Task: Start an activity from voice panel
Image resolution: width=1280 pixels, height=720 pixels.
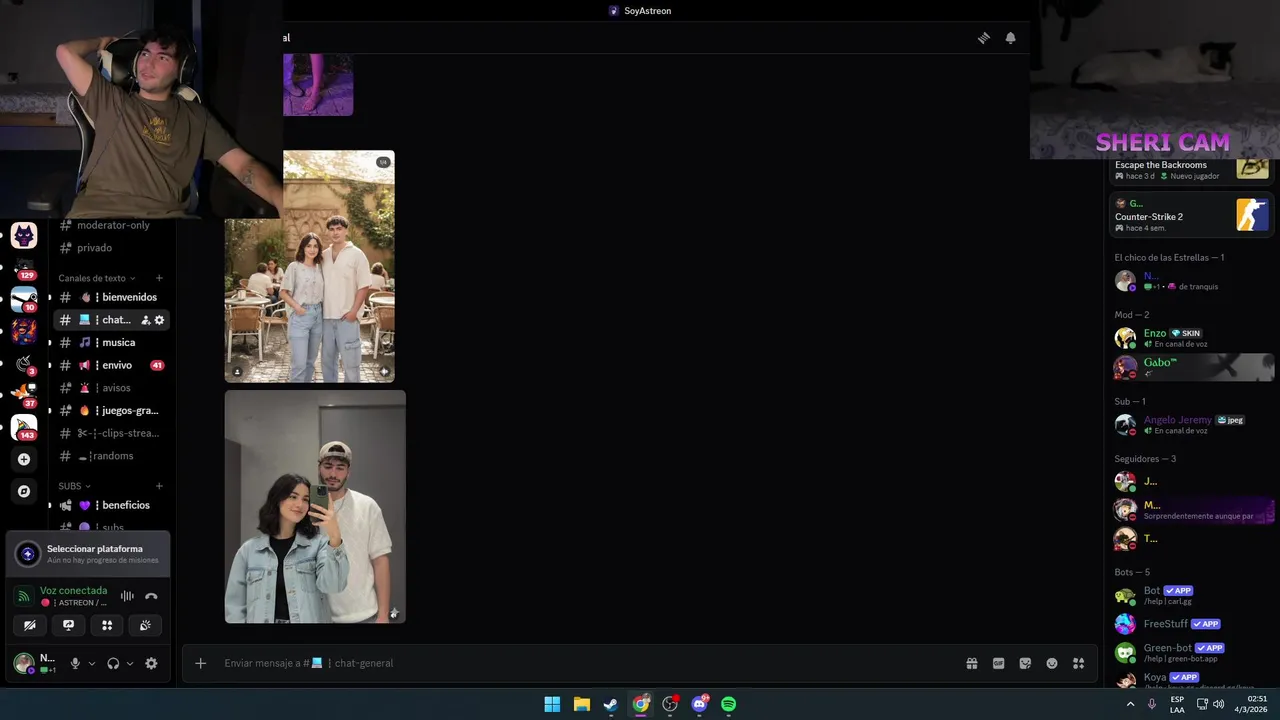Action: [x=107, y=625]
